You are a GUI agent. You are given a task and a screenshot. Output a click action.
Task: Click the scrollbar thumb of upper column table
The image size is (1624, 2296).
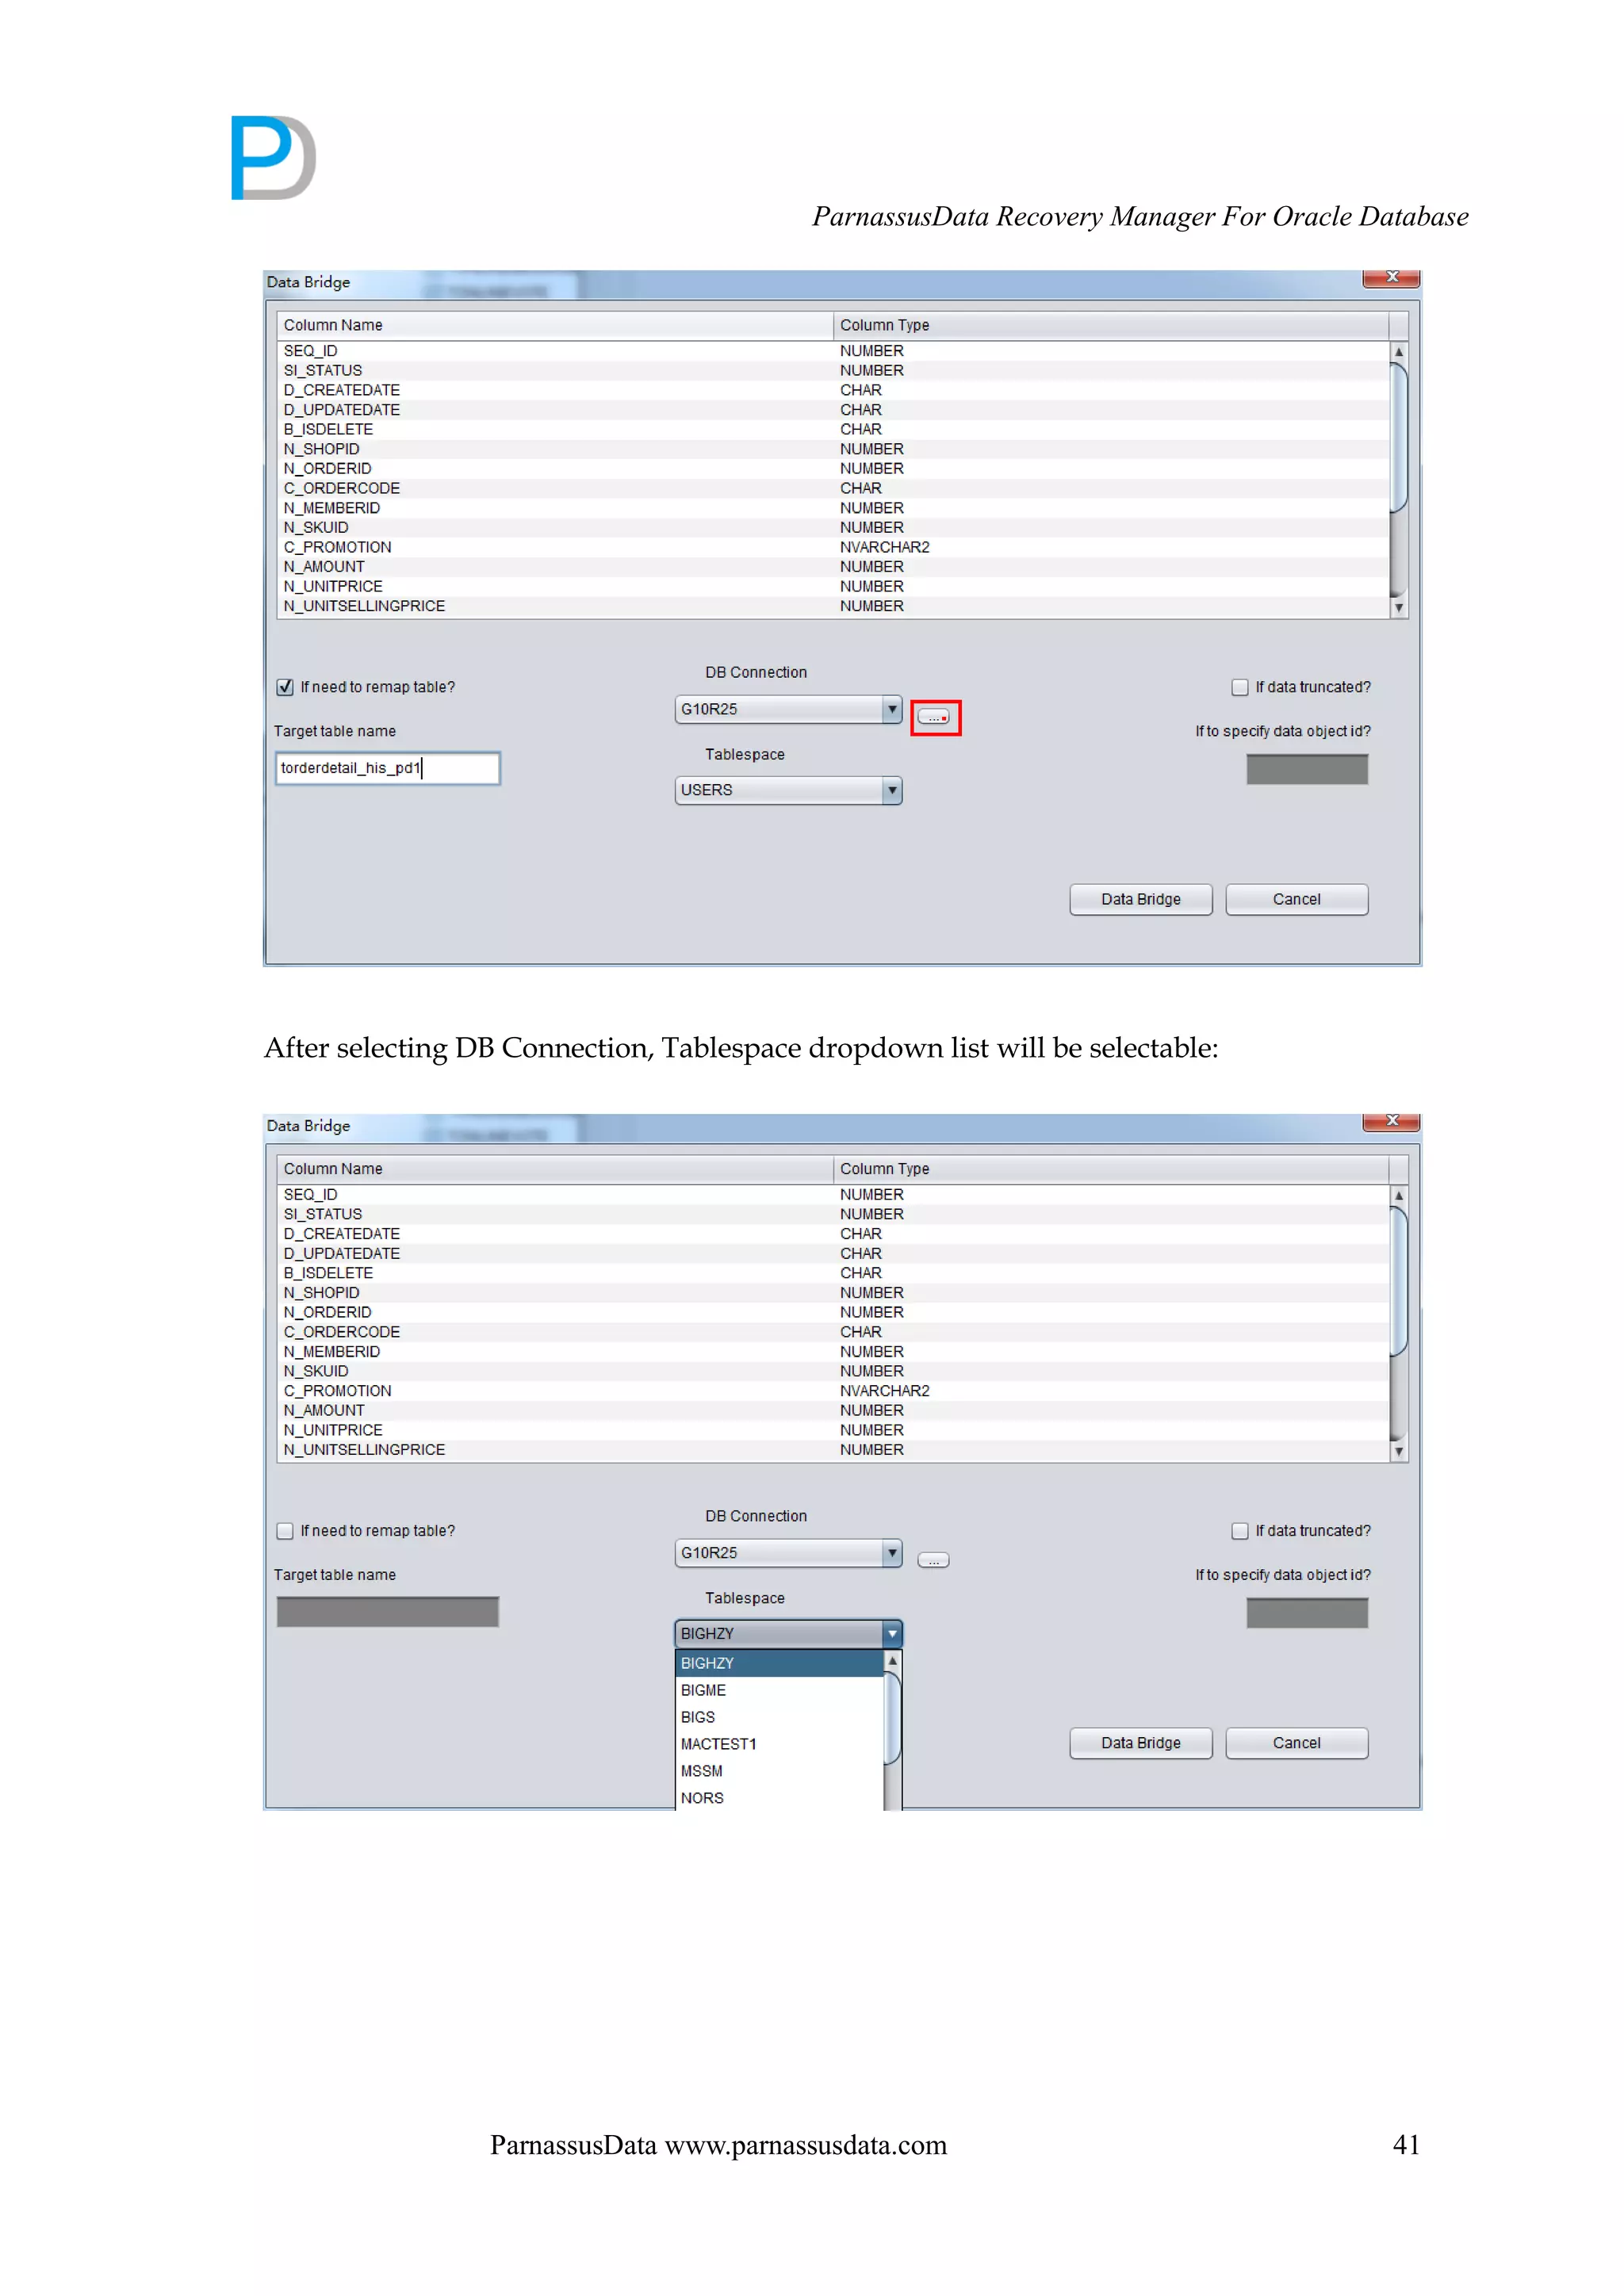[x=1399, y=438]
